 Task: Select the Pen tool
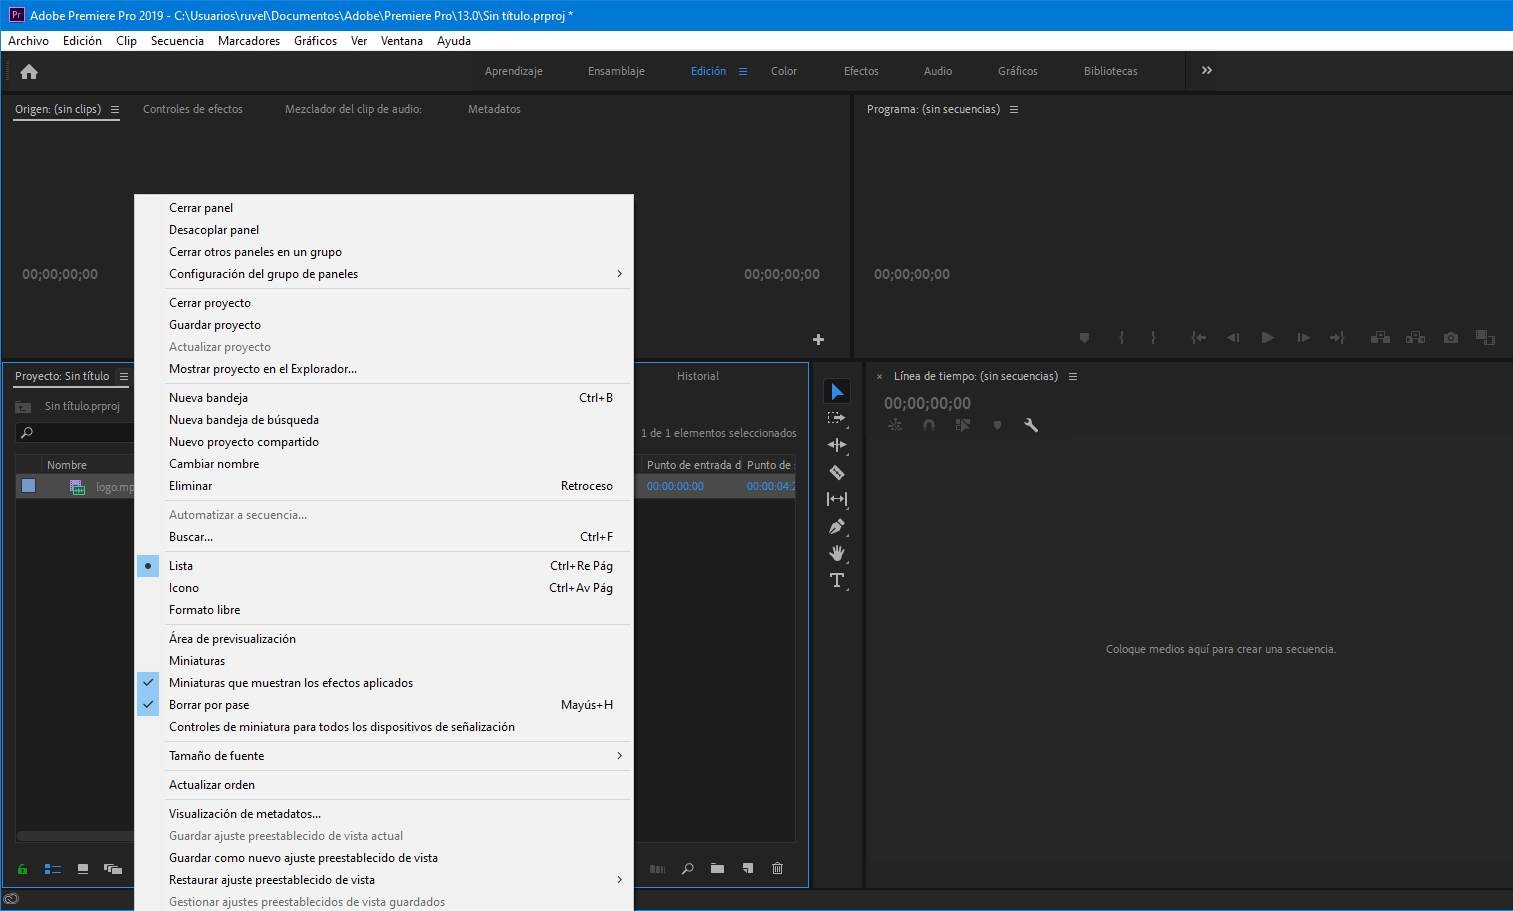pyautogui.click(x=837, y=526)
